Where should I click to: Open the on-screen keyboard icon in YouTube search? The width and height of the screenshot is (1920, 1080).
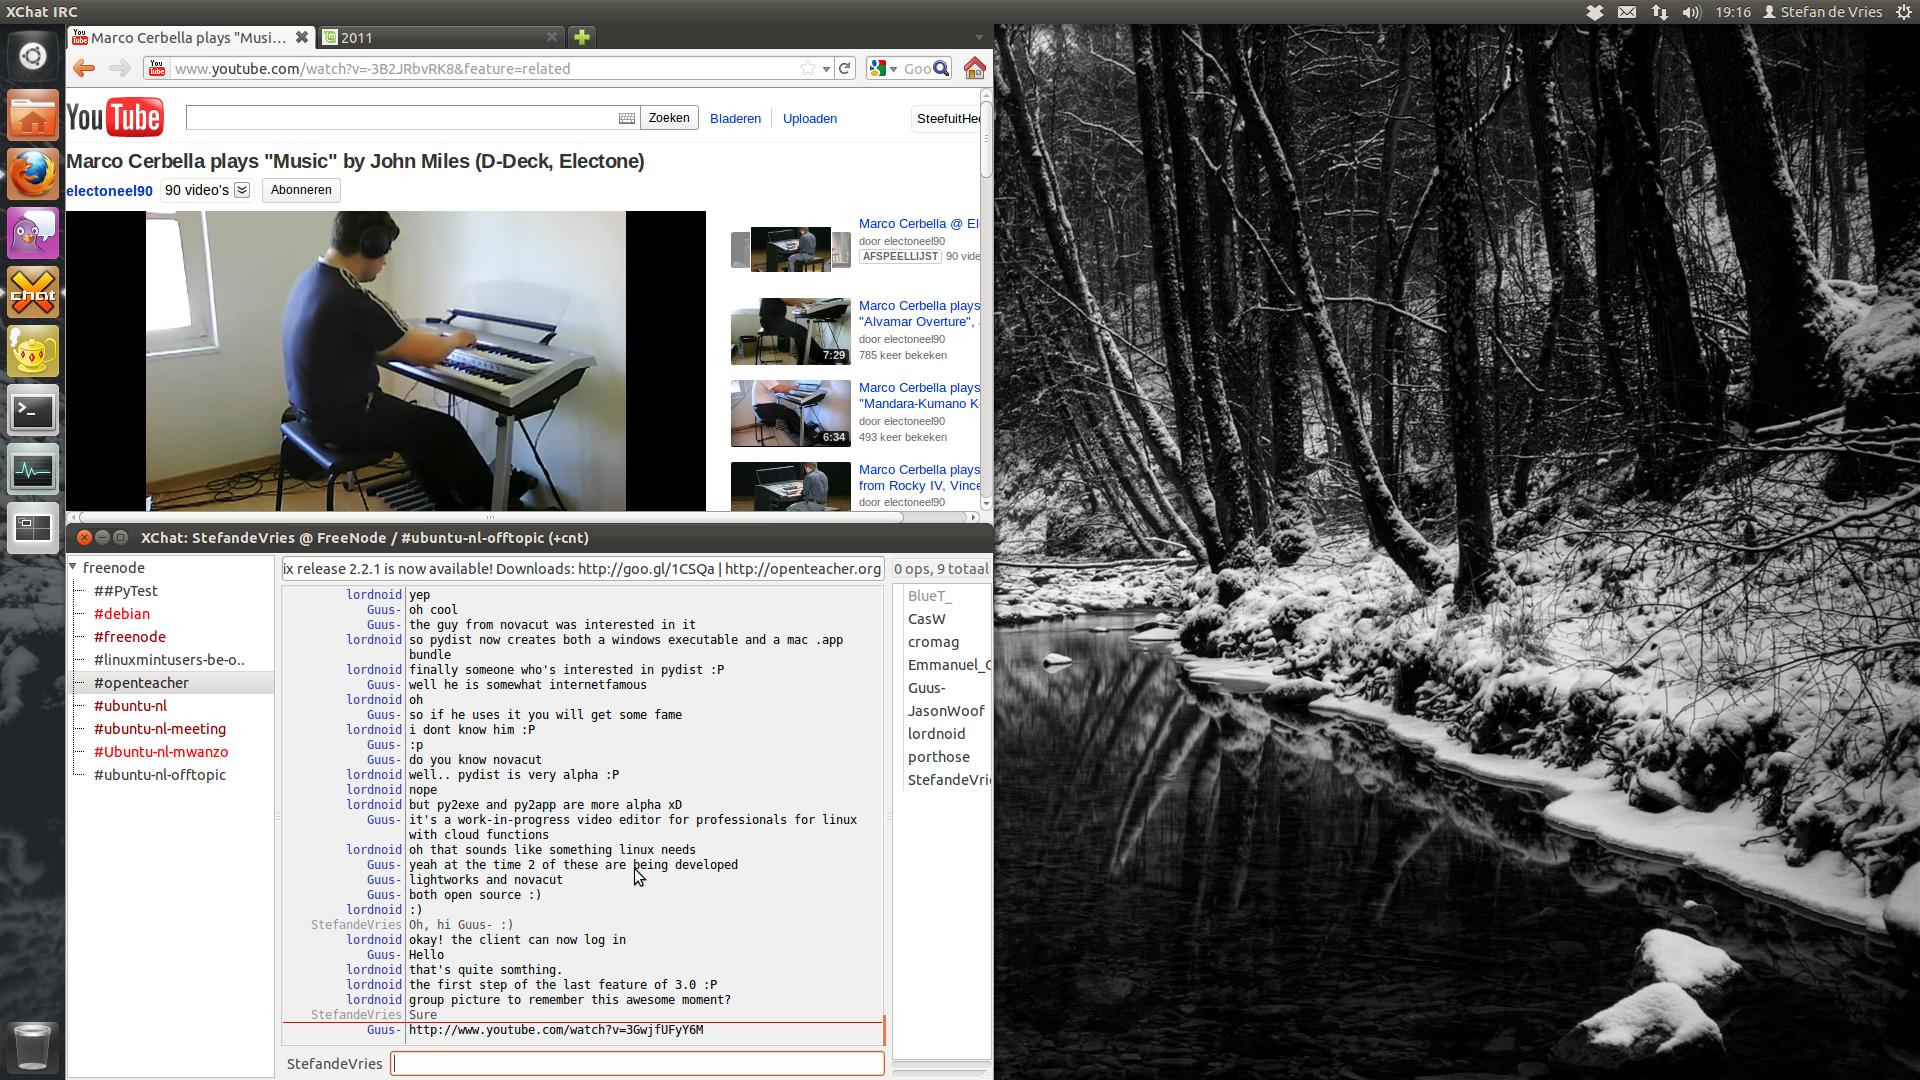coord(627,118)
